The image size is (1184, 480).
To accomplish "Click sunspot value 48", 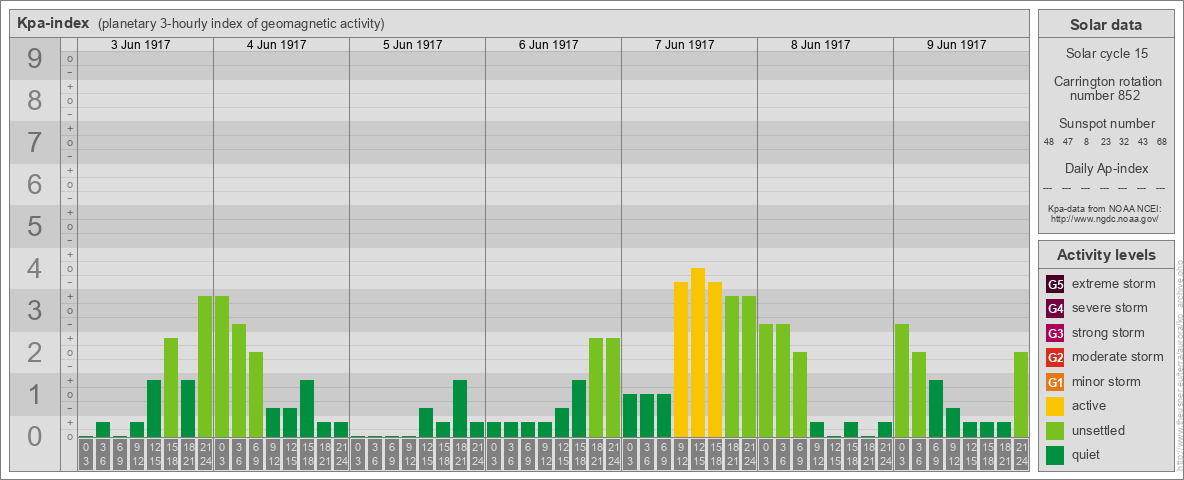I will coord(1049,142).
